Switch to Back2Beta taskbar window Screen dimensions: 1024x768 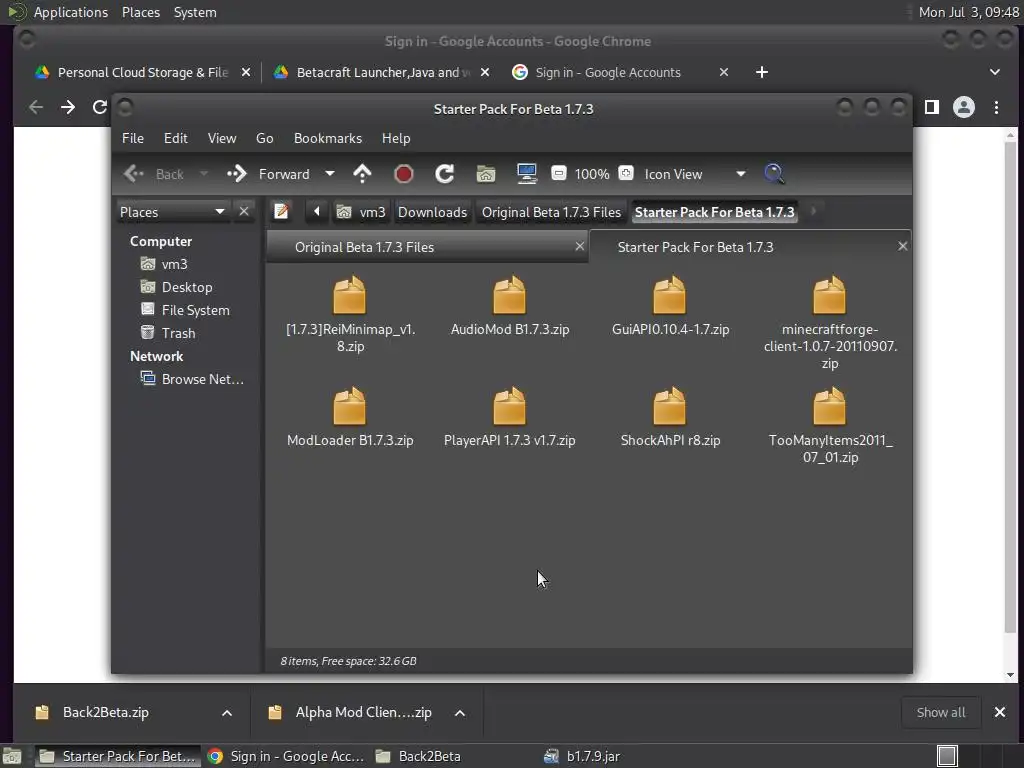point(419,756)
